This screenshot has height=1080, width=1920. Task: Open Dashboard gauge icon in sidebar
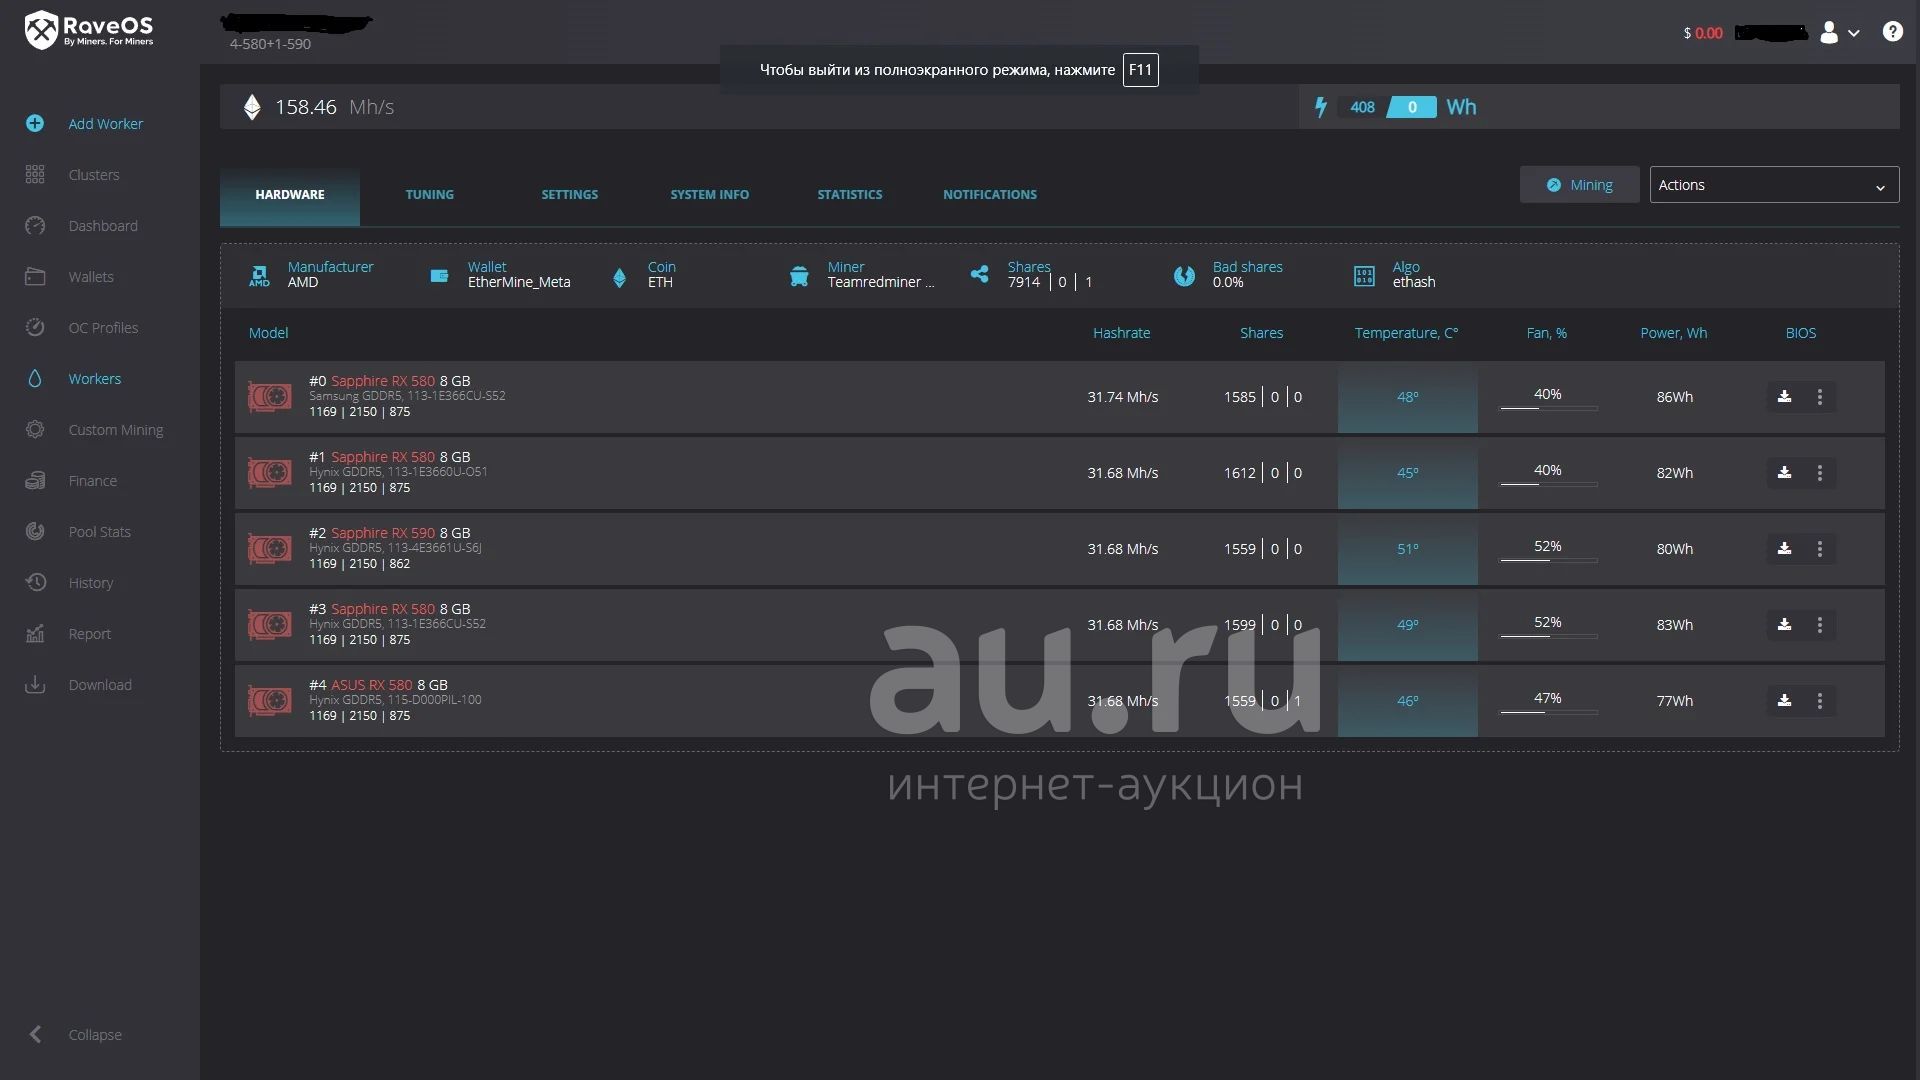point(35,225)
